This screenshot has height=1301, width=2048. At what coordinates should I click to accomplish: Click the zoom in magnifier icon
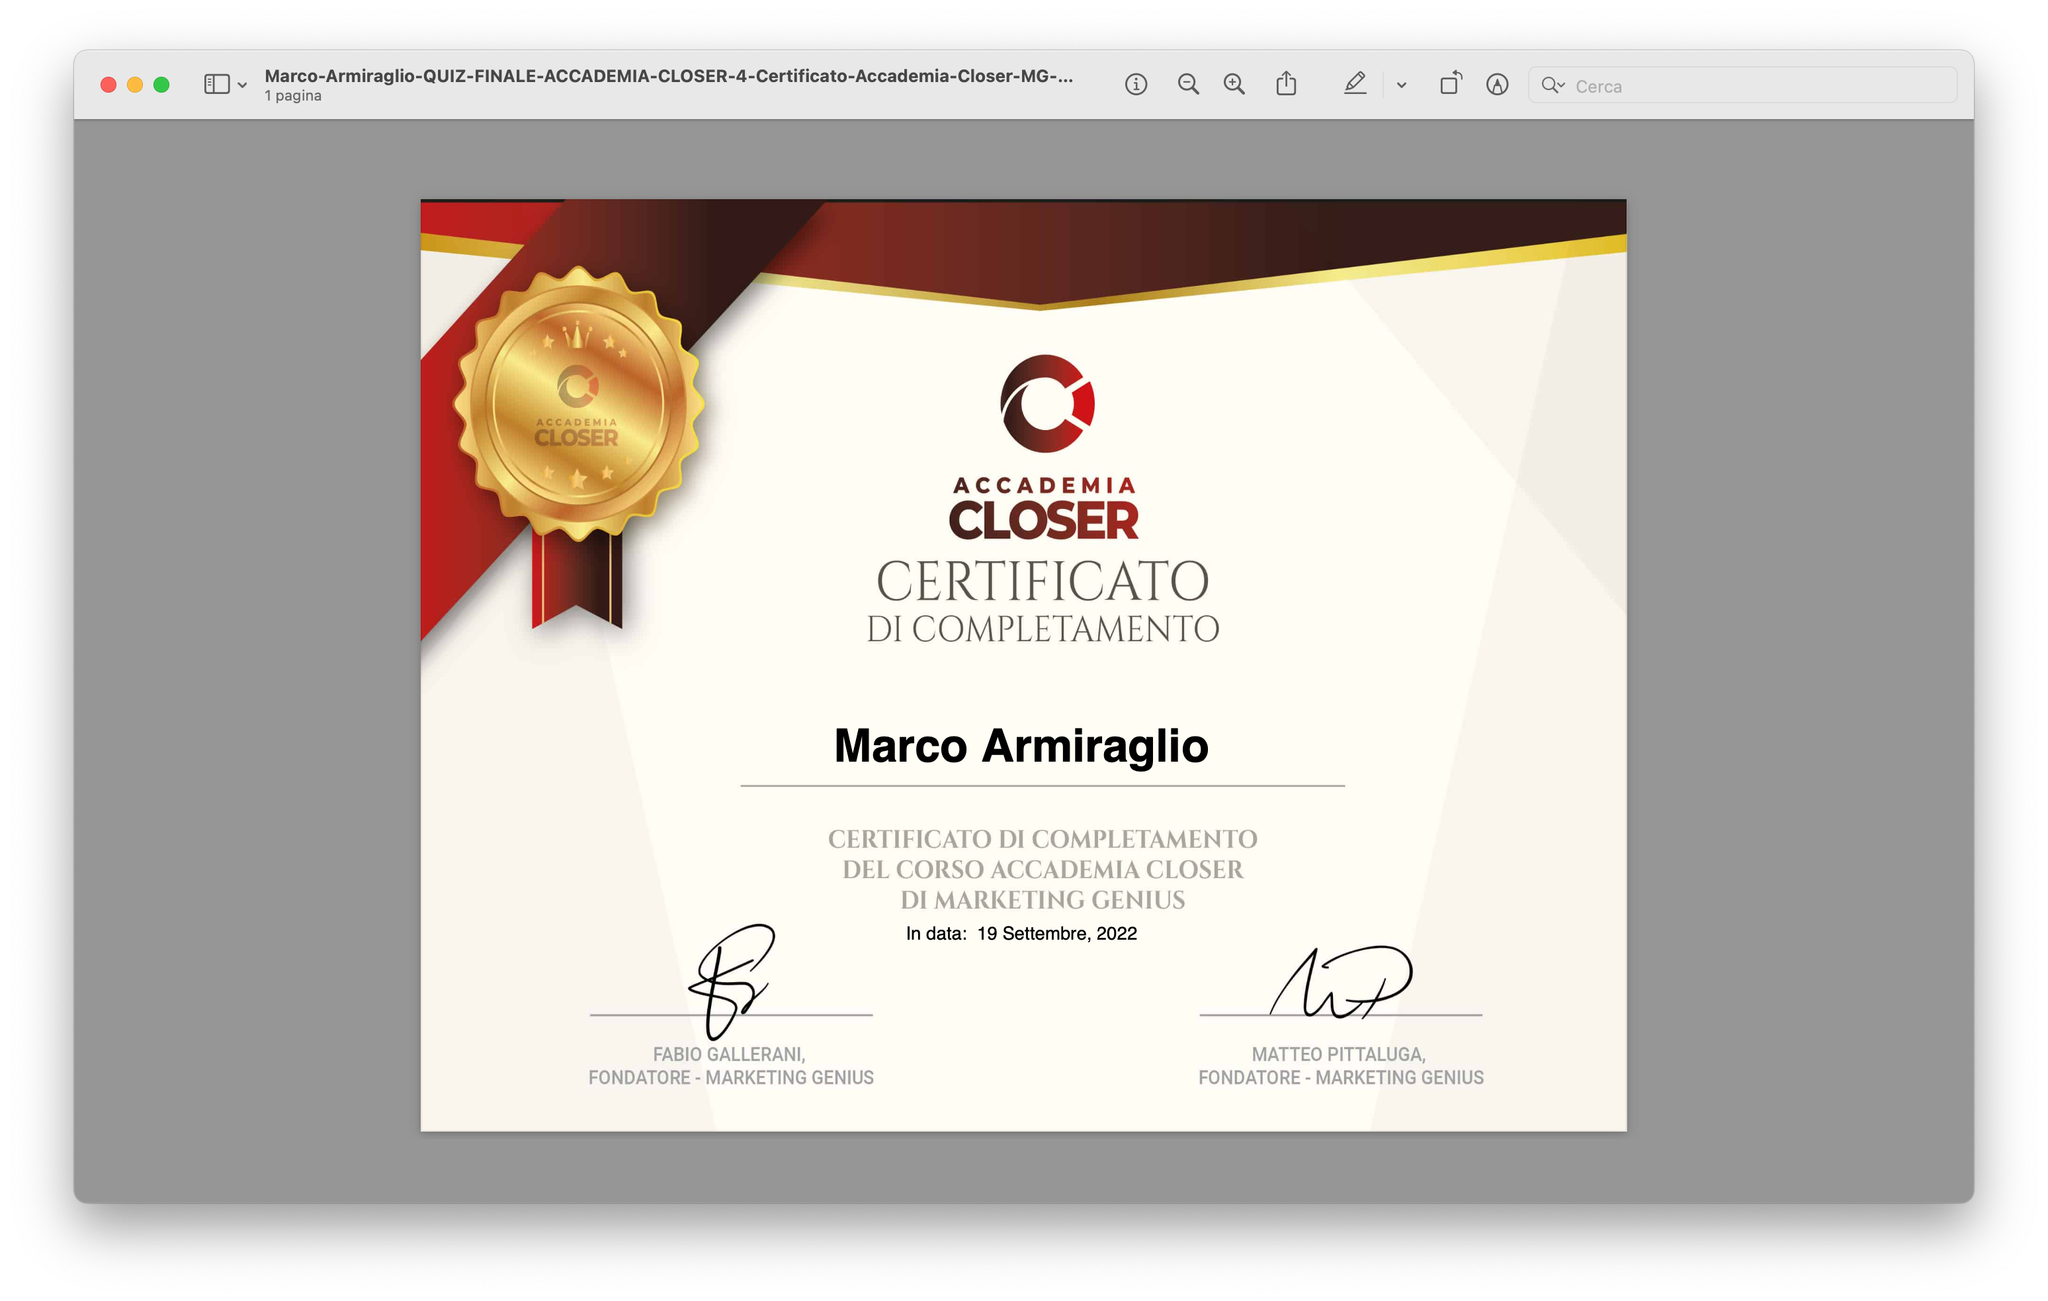pos(1234,85)
